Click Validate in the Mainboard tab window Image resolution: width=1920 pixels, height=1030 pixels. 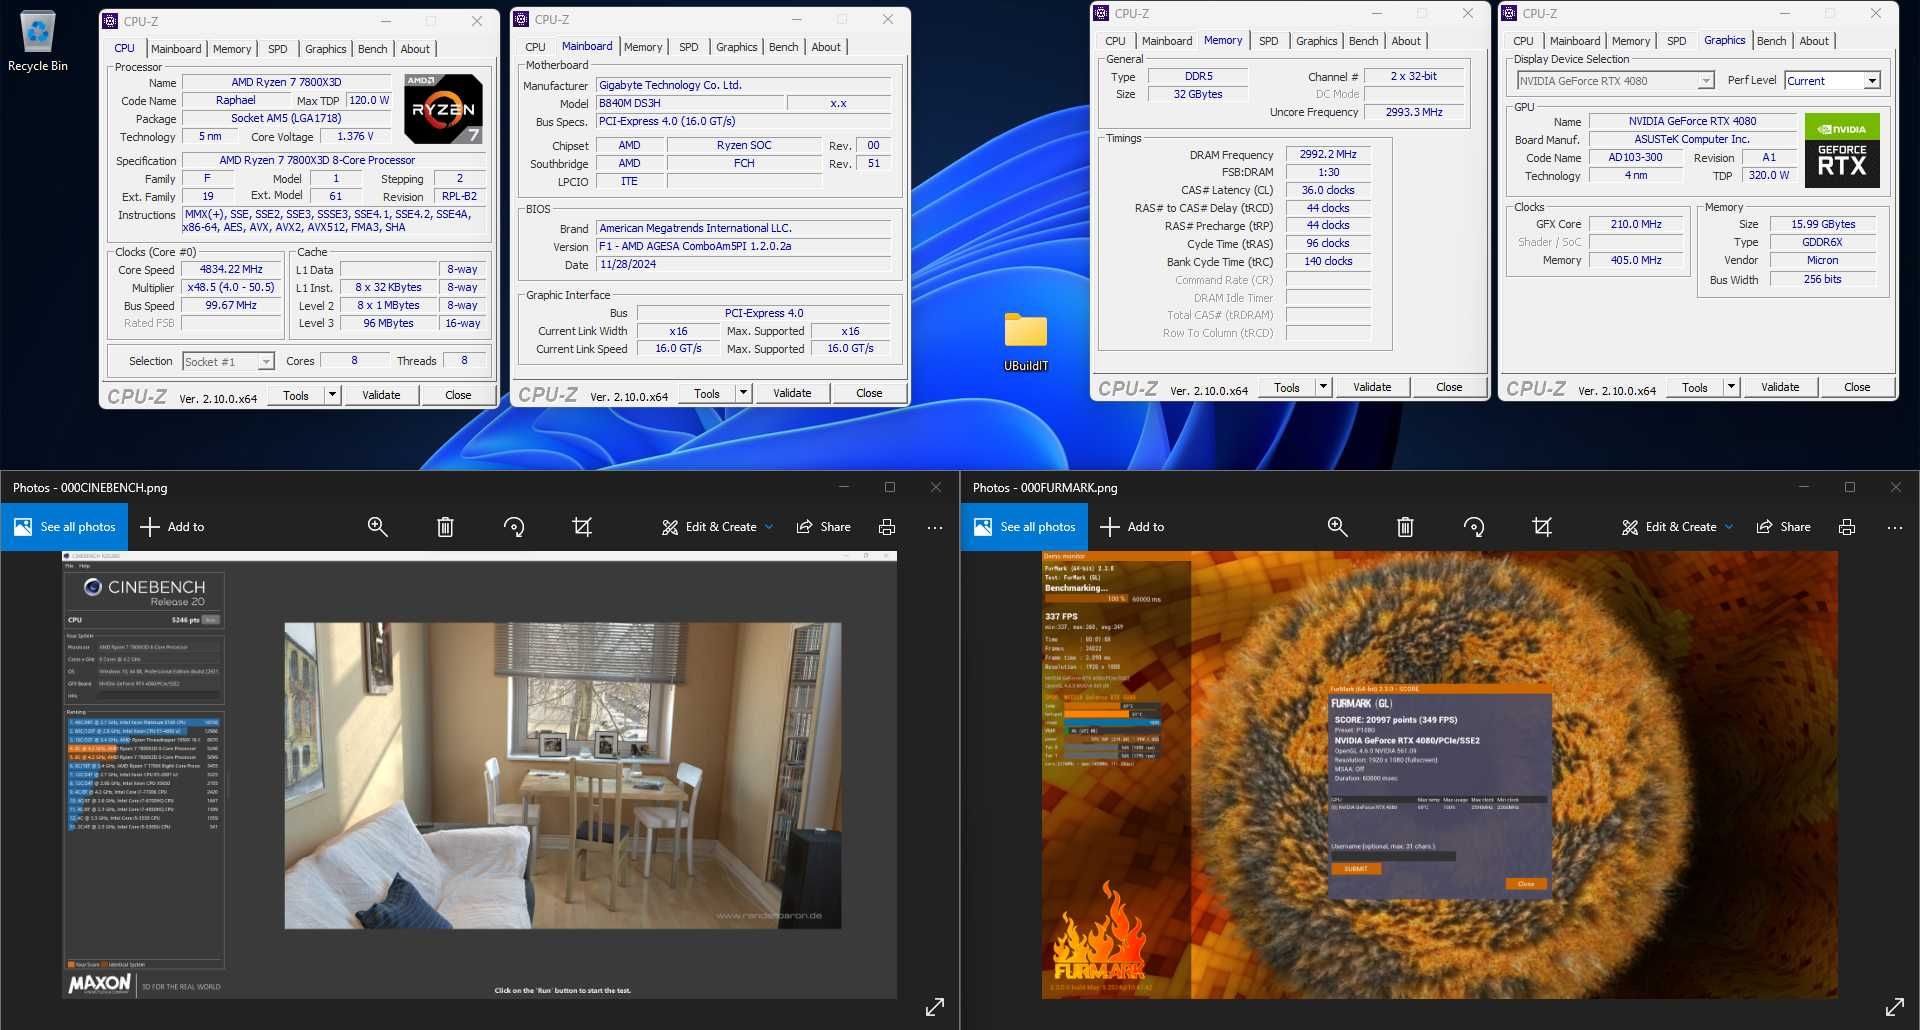point(792,393)
